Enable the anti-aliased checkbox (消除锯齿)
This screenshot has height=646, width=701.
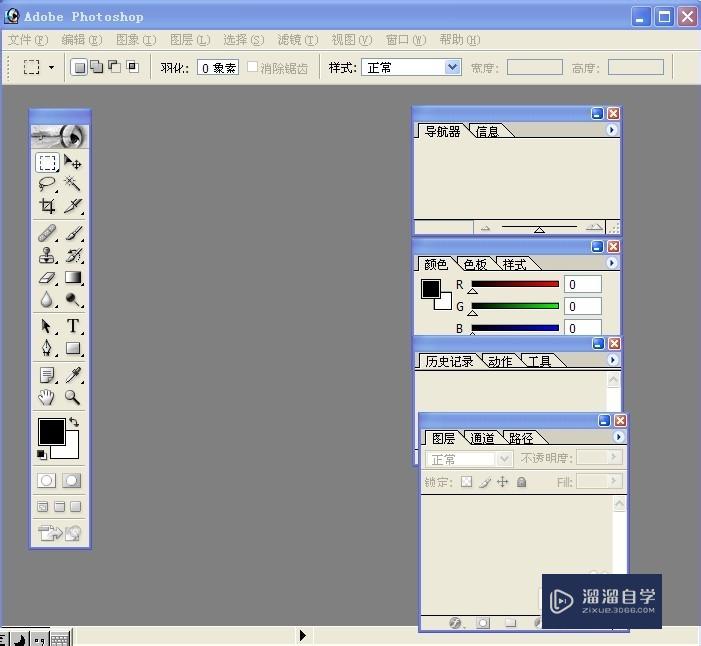pyautogui.click(x=253, y=67)
